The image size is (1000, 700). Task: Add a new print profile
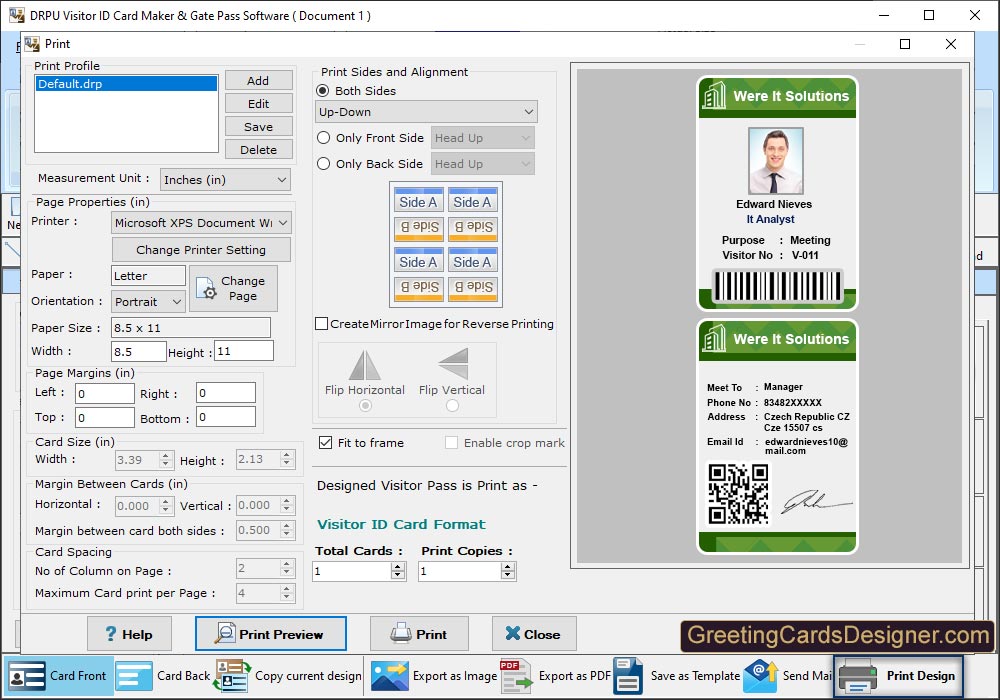point(258,80)
